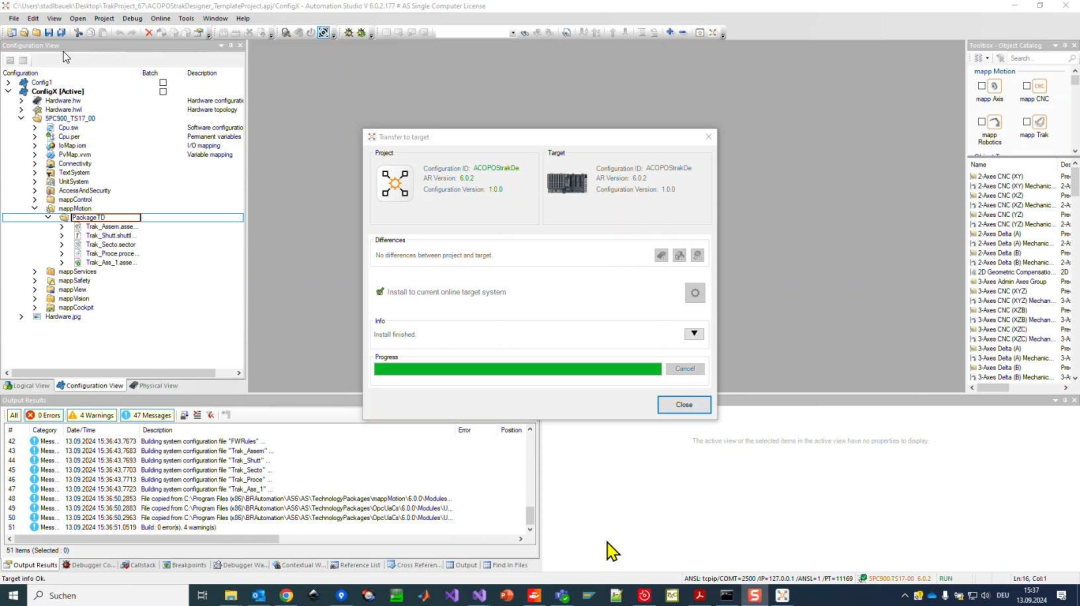Click red delete X toolbar icon

149,33
